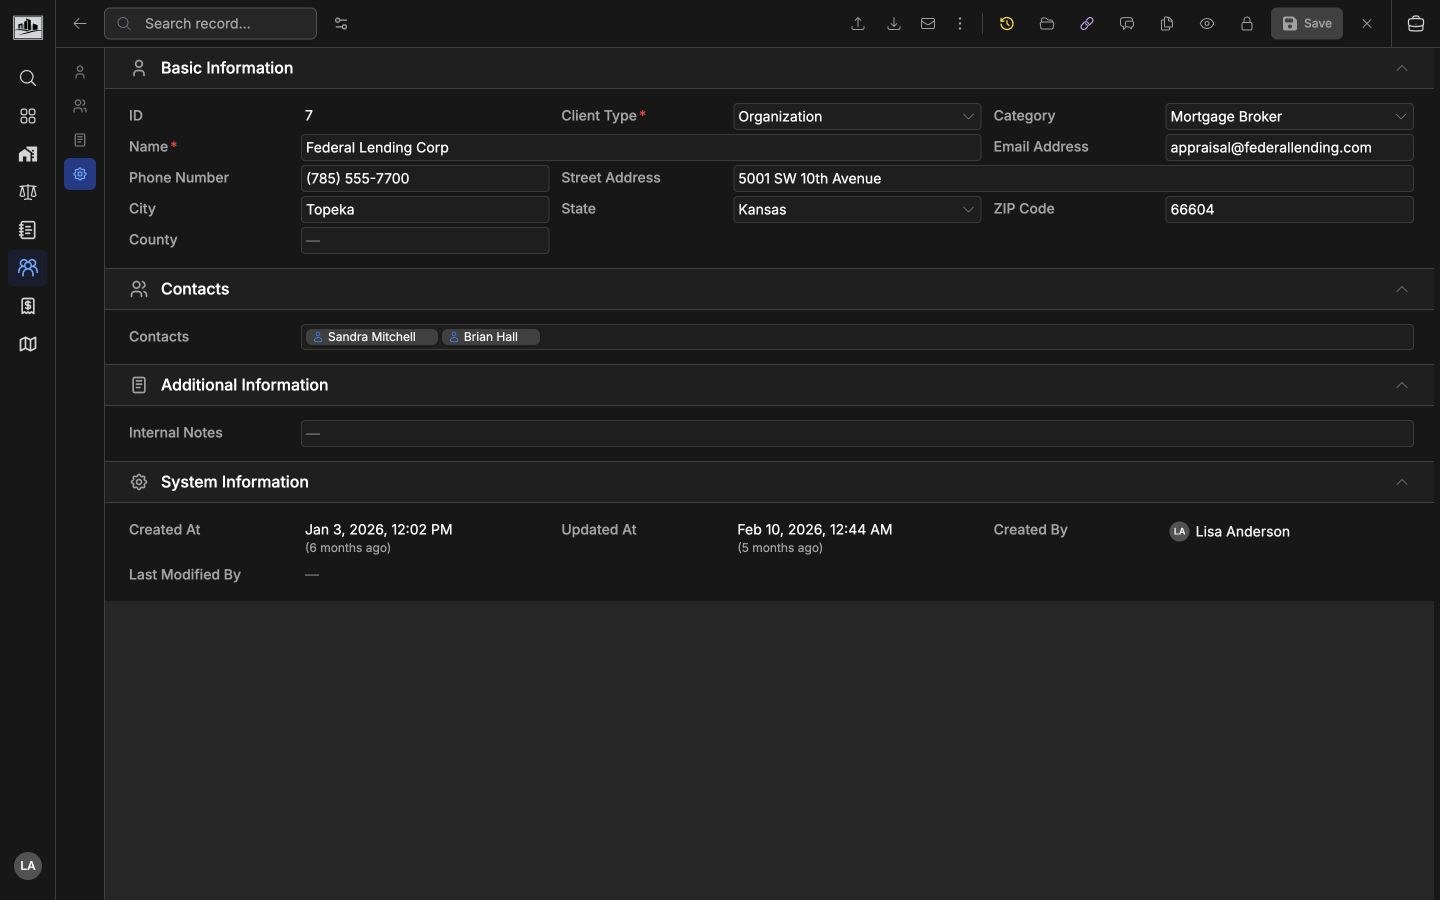1440x900 pixels.
Task: Open the notebook icon in sidebar
Action: point(28,230)
